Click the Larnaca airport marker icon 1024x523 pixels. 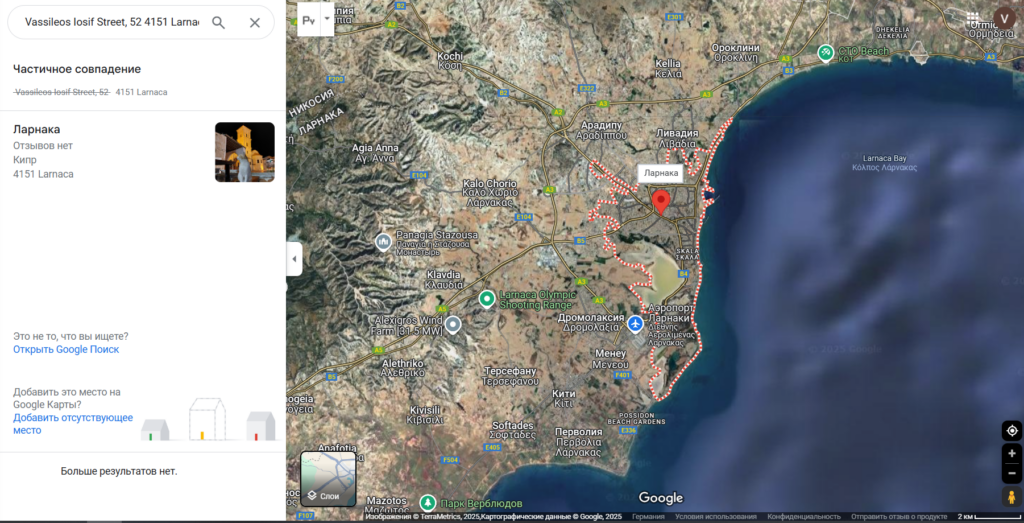636,324
